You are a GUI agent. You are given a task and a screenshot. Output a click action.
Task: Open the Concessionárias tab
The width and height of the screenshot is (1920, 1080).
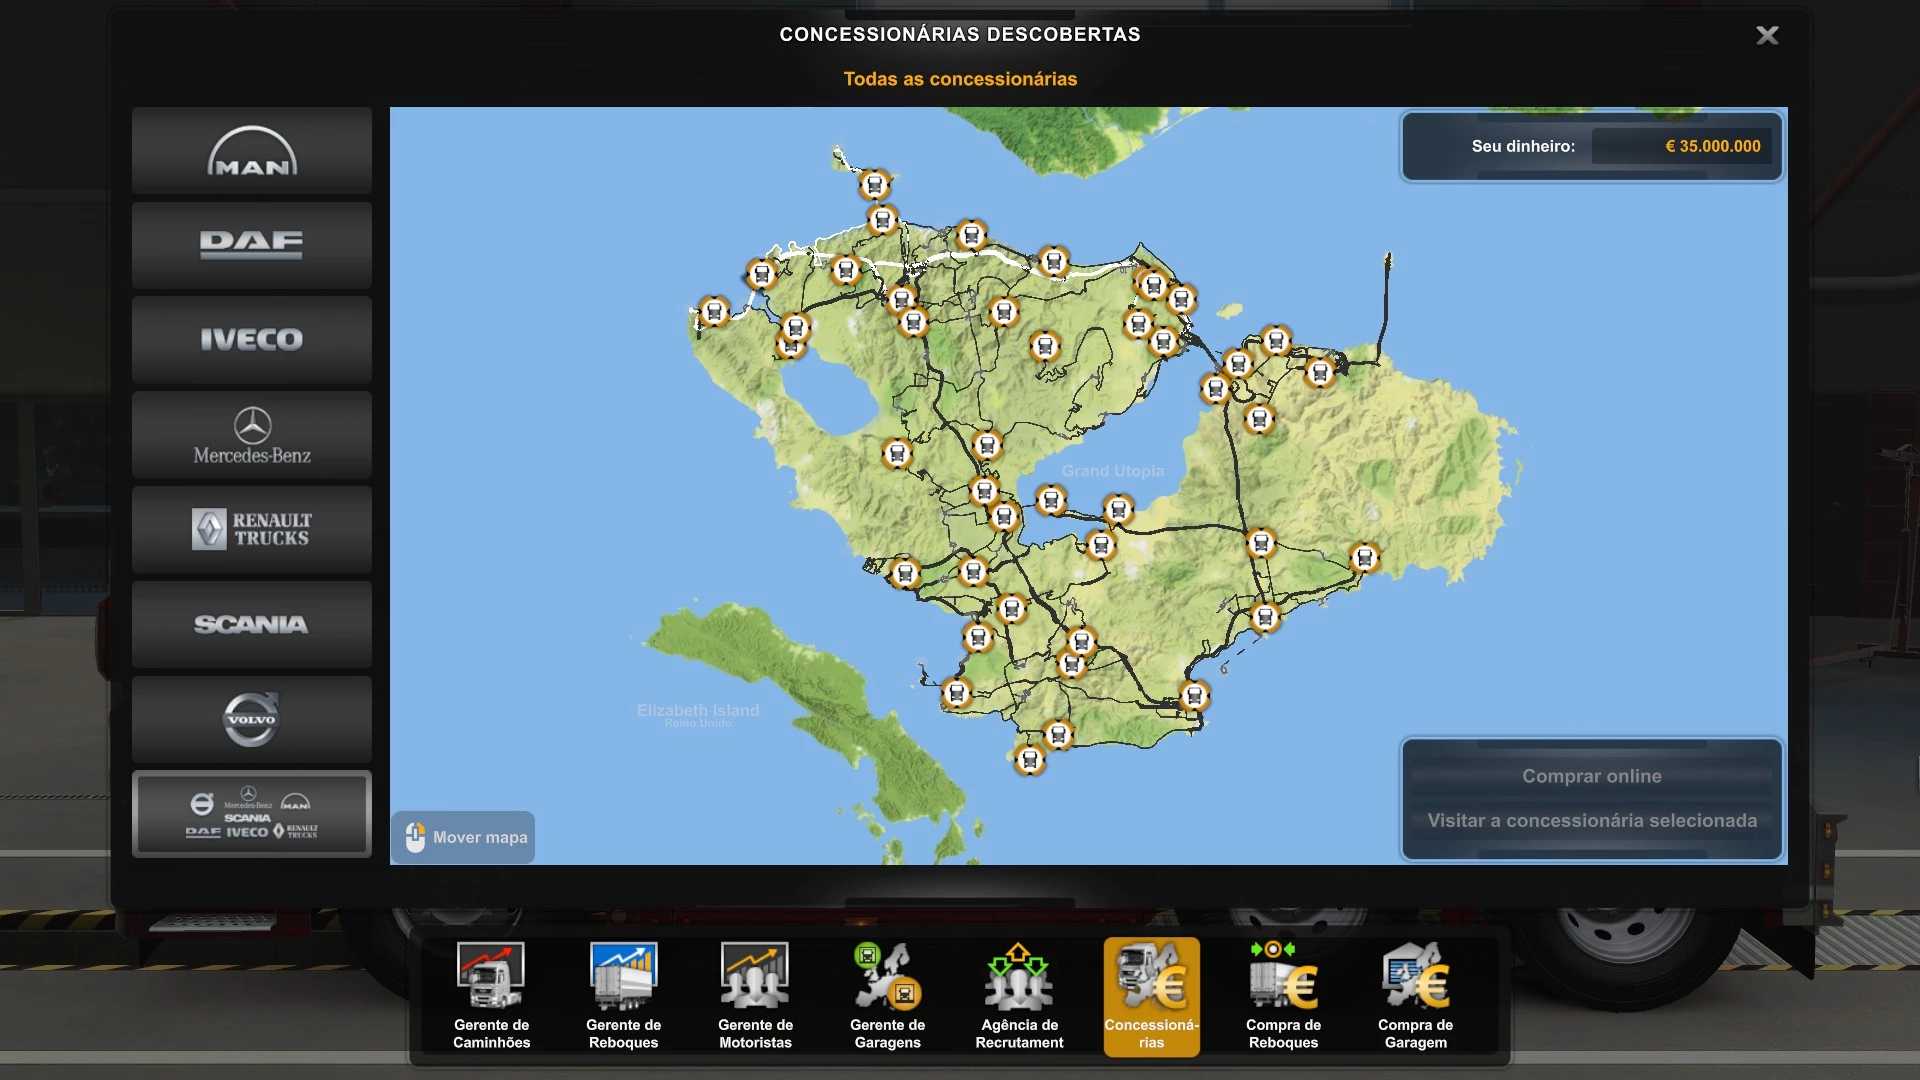(1151, 996)
